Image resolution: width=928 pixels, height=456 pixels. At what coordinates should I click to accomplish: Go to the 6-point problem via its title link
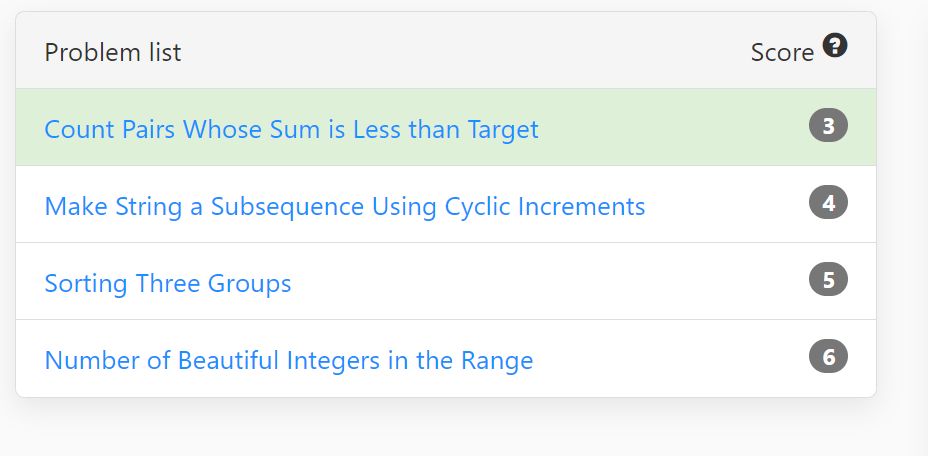pos(289,360)
